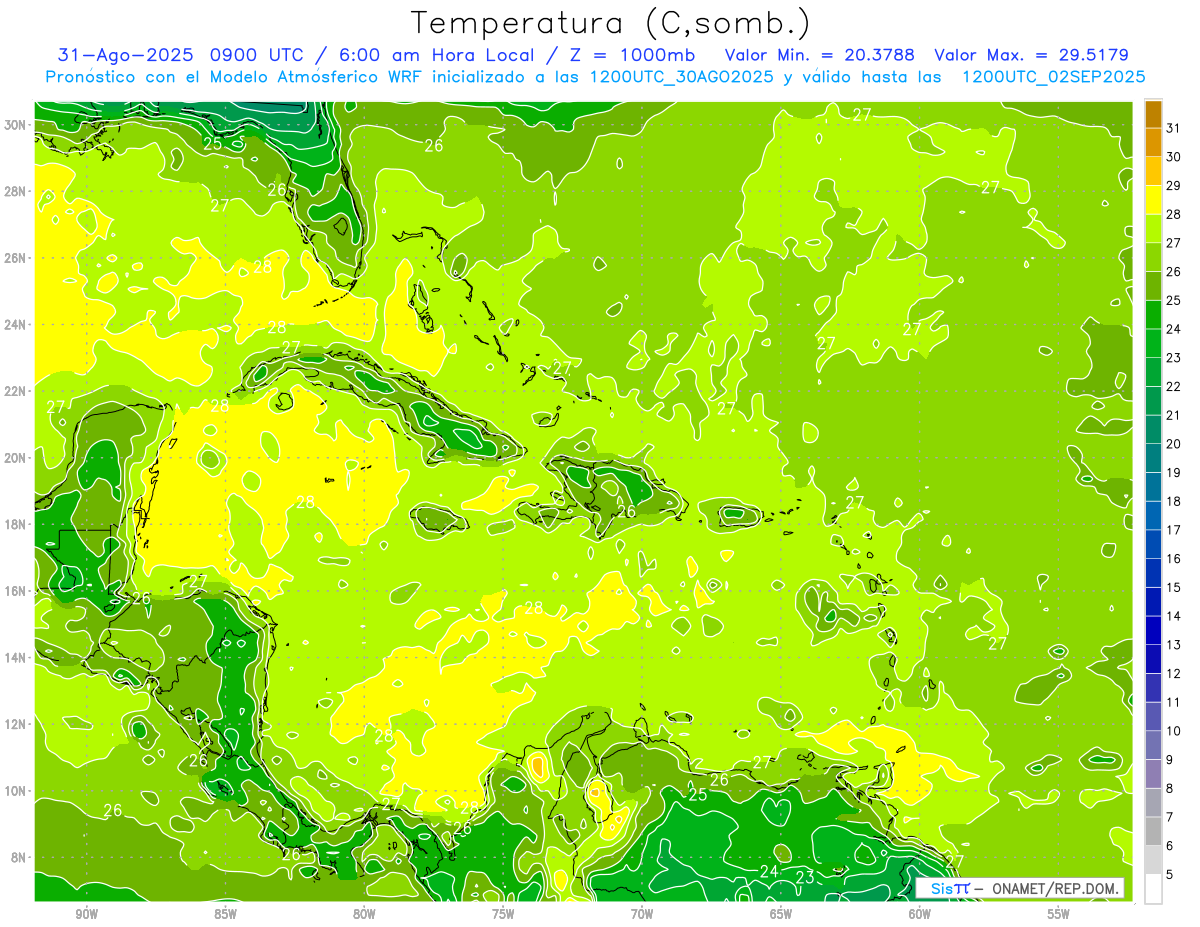Click the teal swatch between 19 and 20

[x=1153, y=458]
